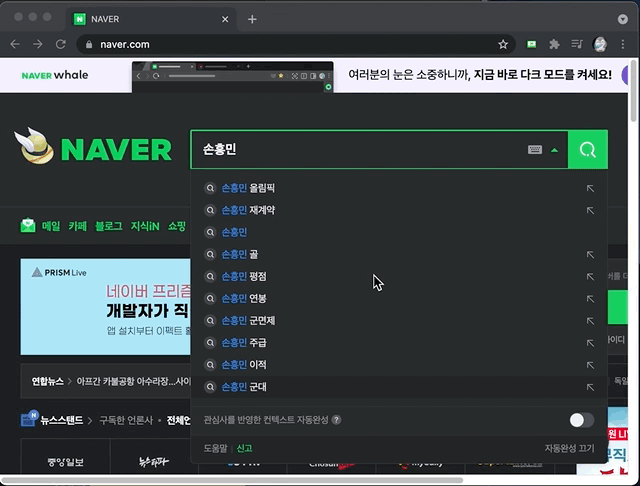This screenshot has height=486, width=640.
Task: Go back with browser back arrow
Action: [x=15, y=44]
